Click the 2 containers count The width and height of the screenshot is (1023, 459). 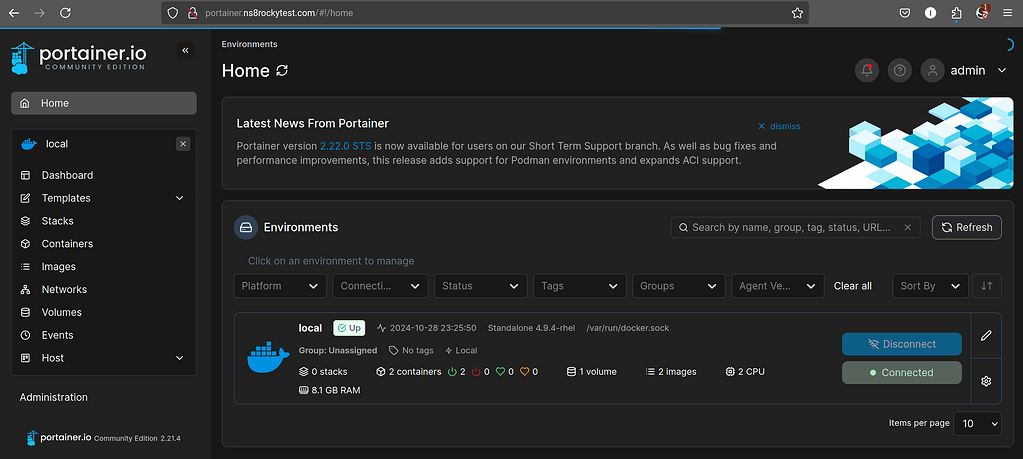[x=409, y=372]
